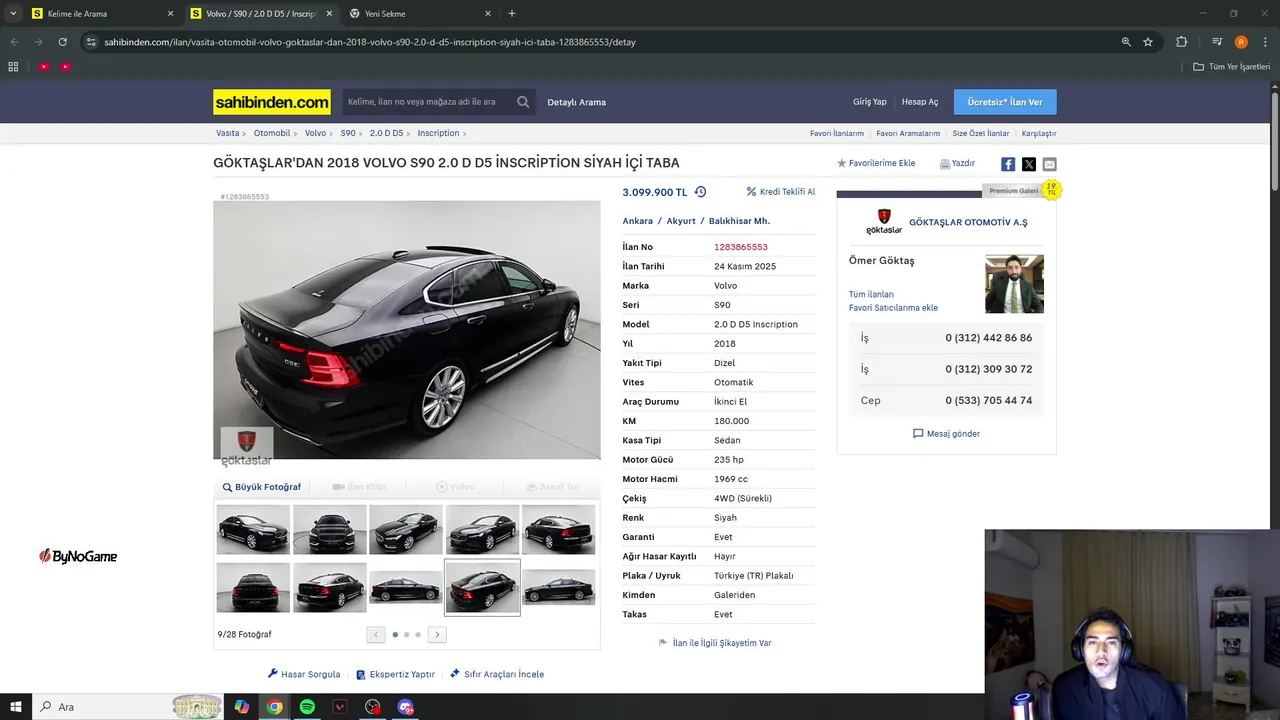
Task: Click Kredi Teklifi Al
Action: (781, 192)
